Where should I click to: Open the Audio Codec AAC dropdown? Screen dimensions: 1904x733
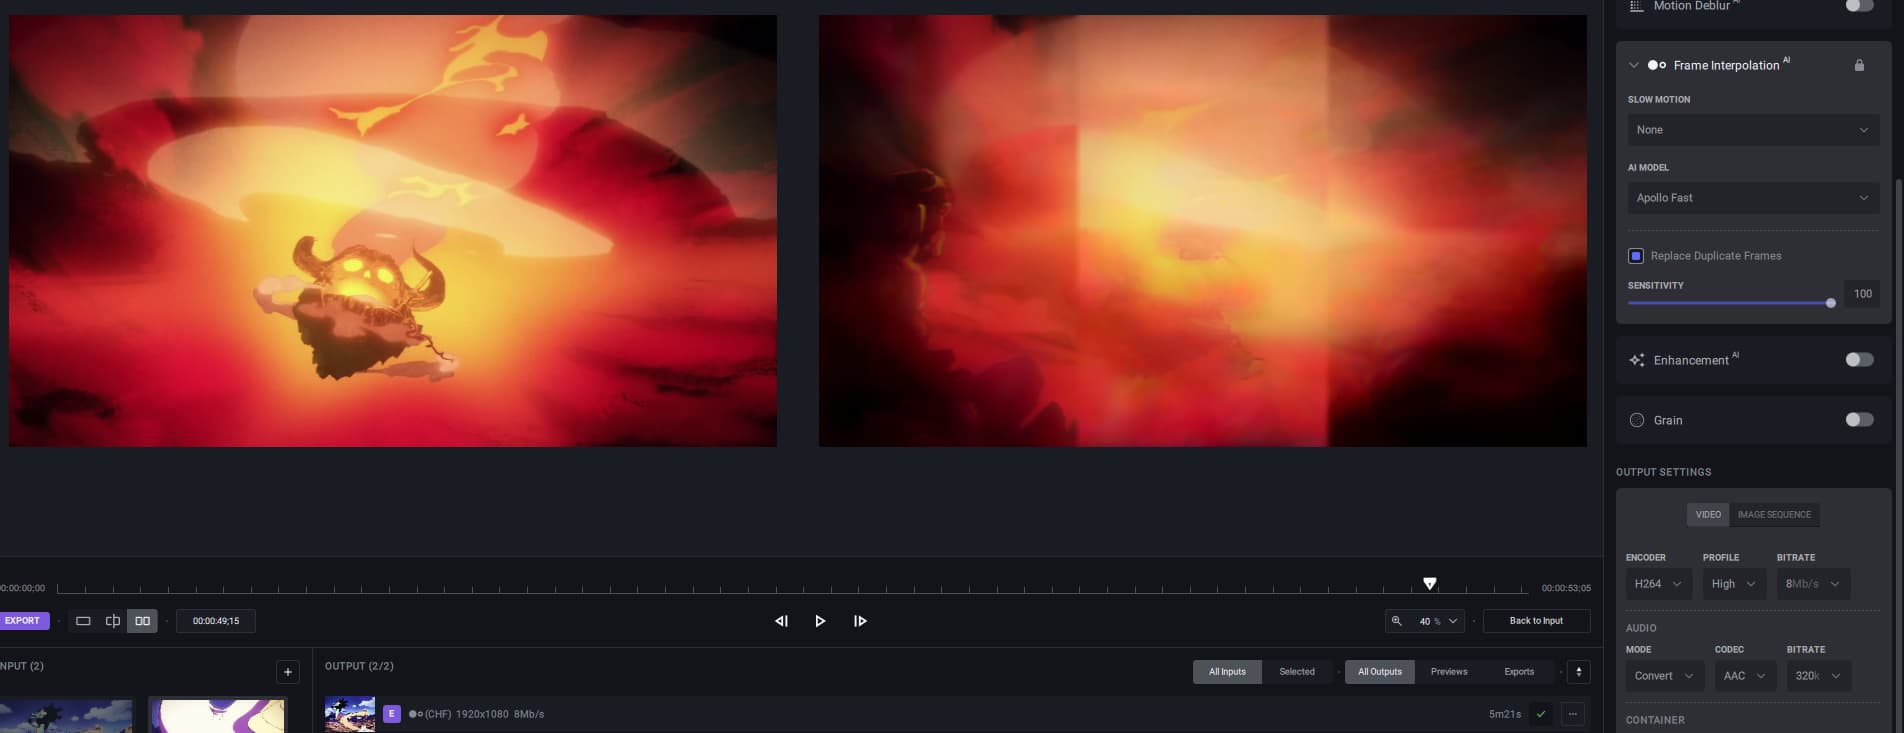coord(1746,676)
